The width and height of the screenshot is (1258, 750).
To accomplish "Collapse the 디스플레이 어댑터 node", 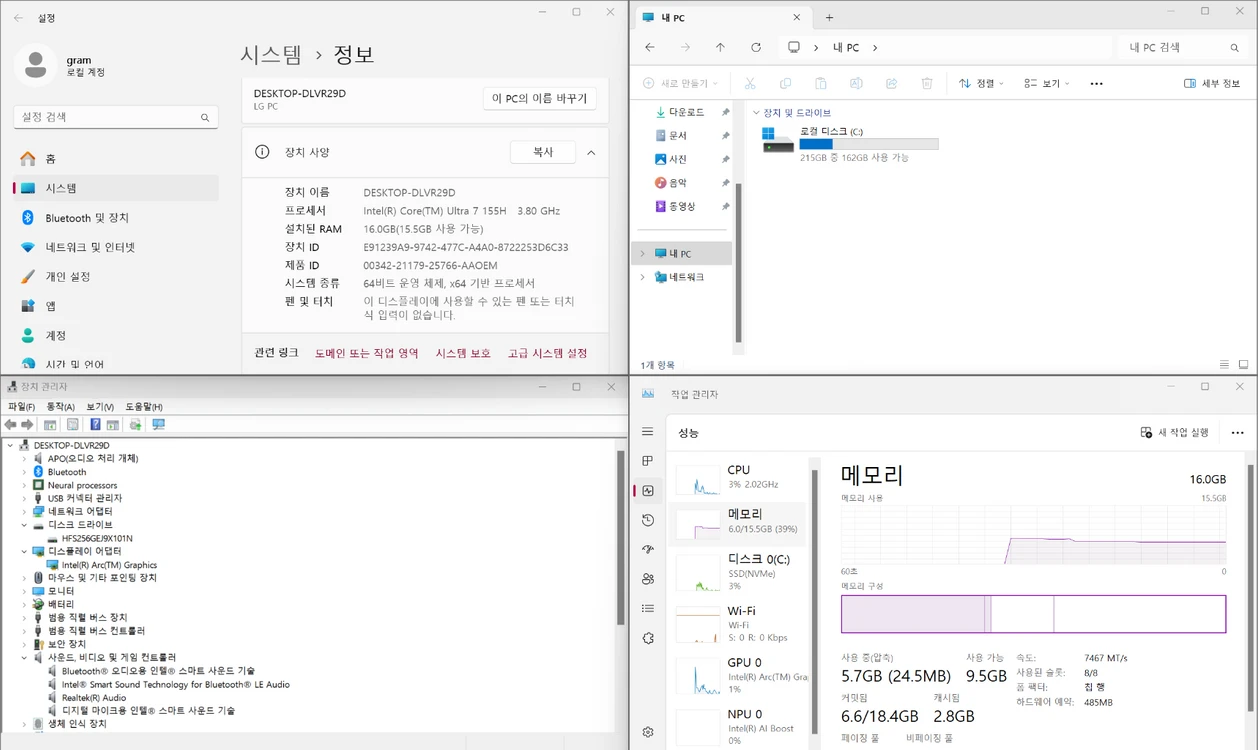I will [24, 551].
